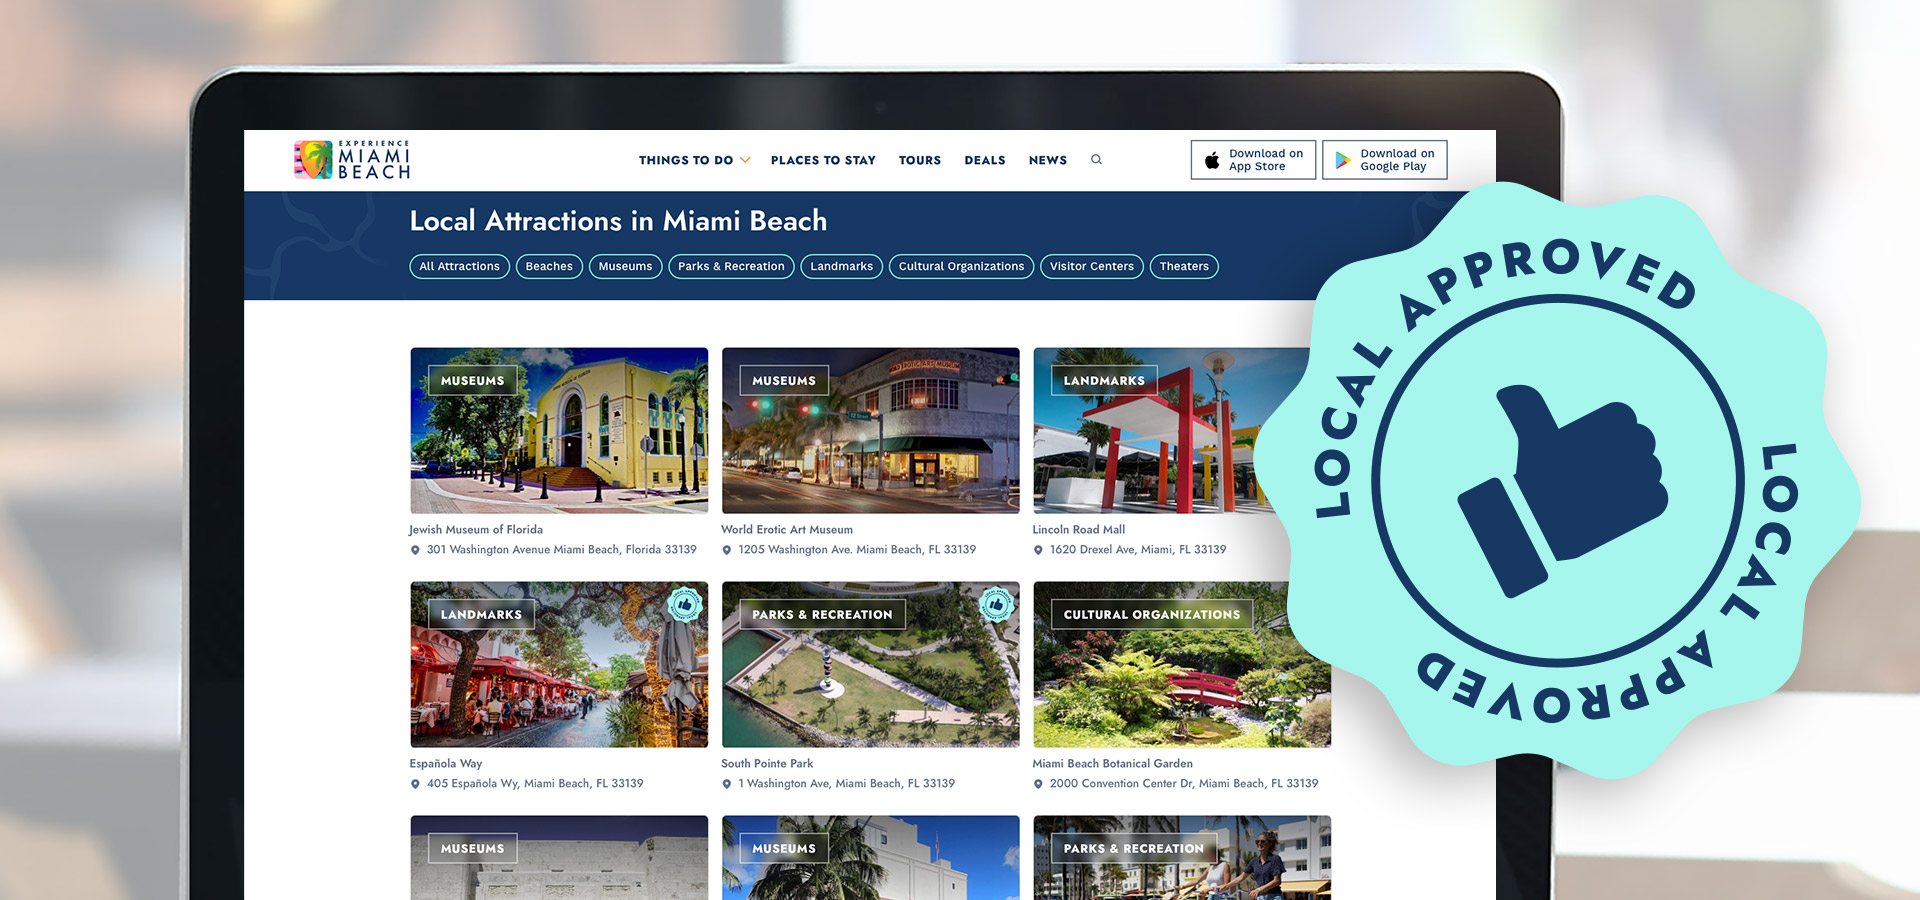Screen dimensions: 1920x900
Task: Click Local Approved badge on Española Way
Action: [x=685, y=604]
